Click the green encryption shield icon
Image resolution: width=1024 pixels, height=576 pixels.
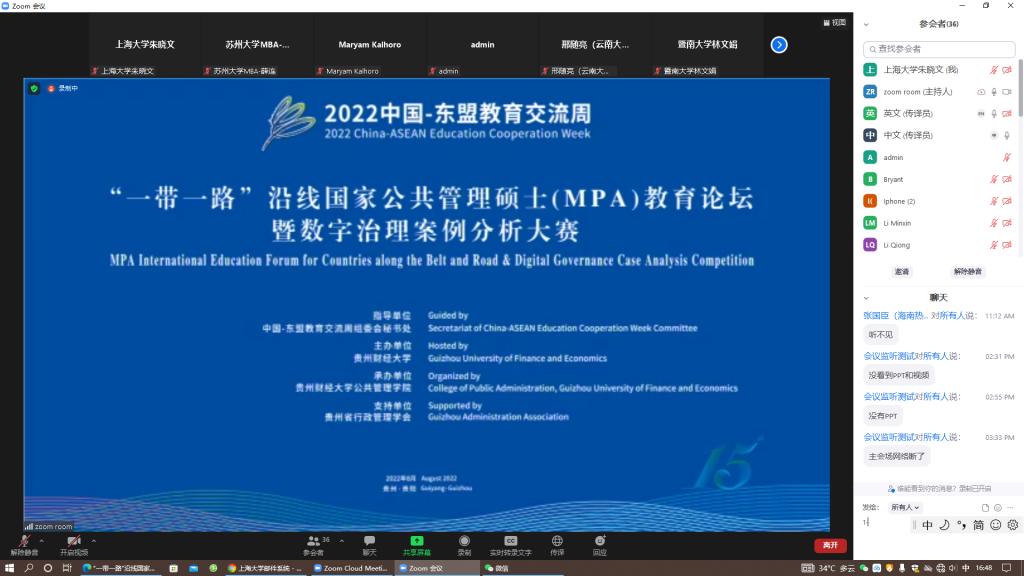pos(35,88)
